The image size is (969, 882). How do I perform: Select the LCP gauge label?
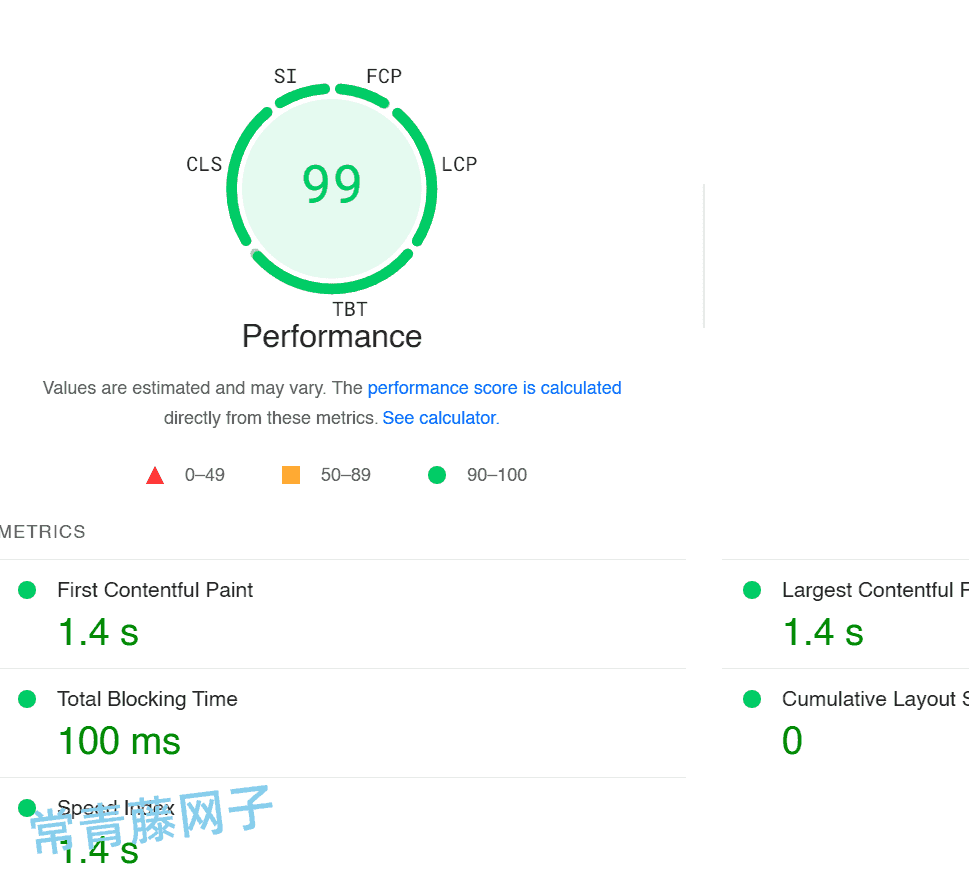coord(459,165)
